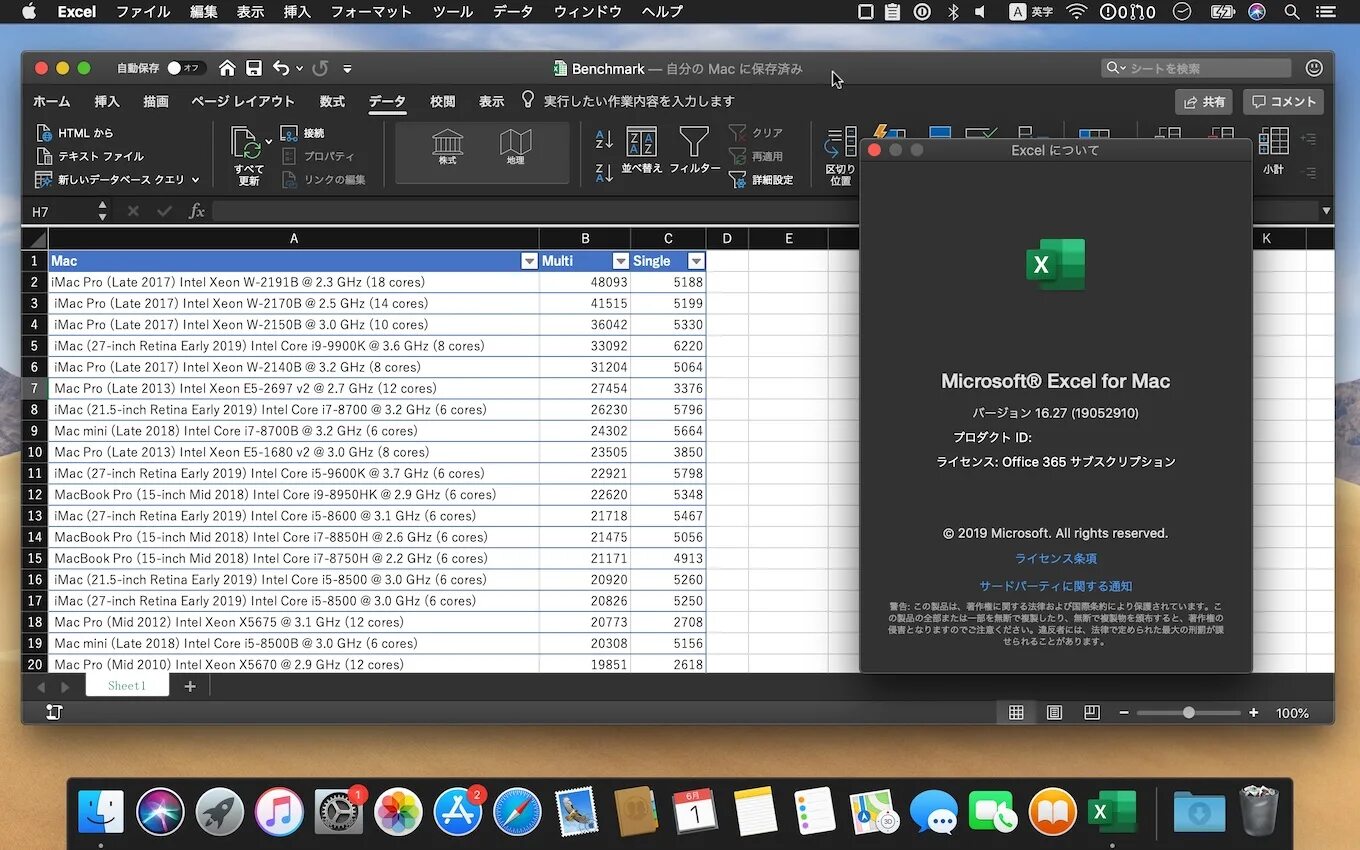Cancel the formula bar entry (X)
The height and width of the screenshot is (850, 1360).
(133, 211)
